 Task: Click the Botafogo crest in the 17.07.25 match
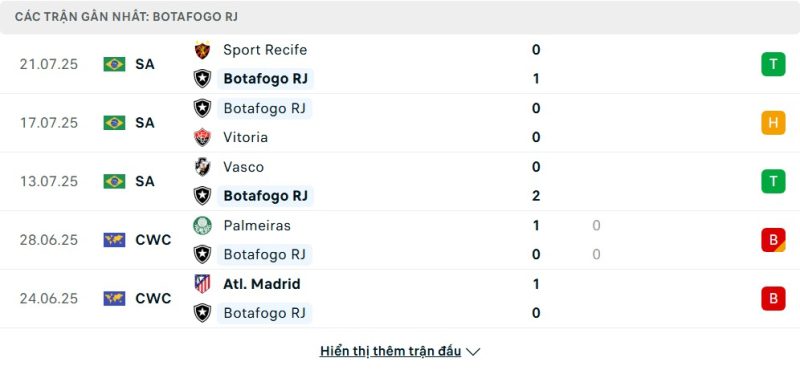(x=202, y=108)
